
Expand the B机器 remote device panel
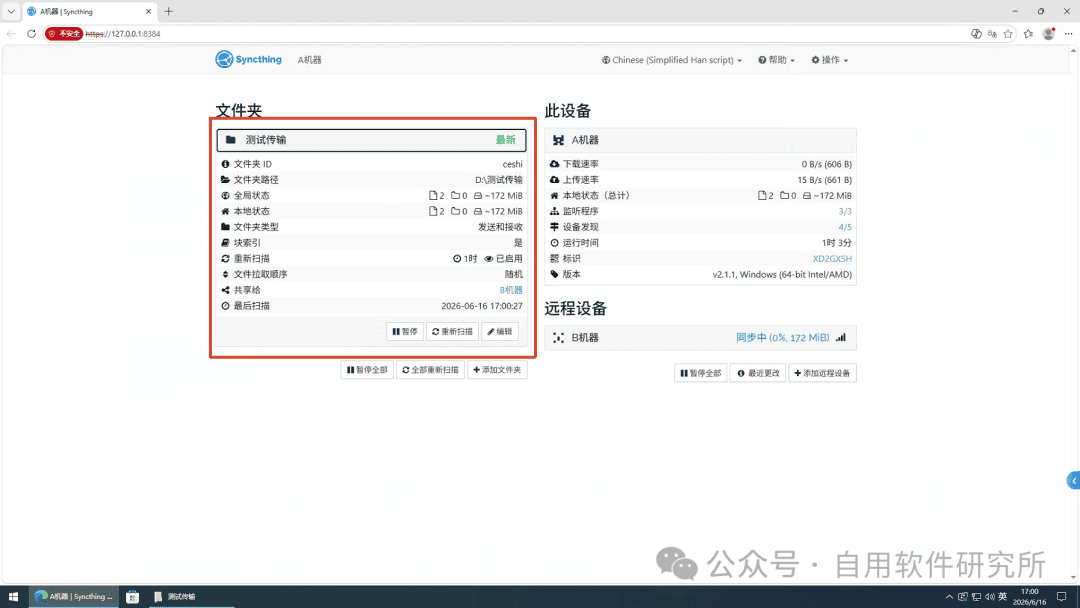point(700,337)
